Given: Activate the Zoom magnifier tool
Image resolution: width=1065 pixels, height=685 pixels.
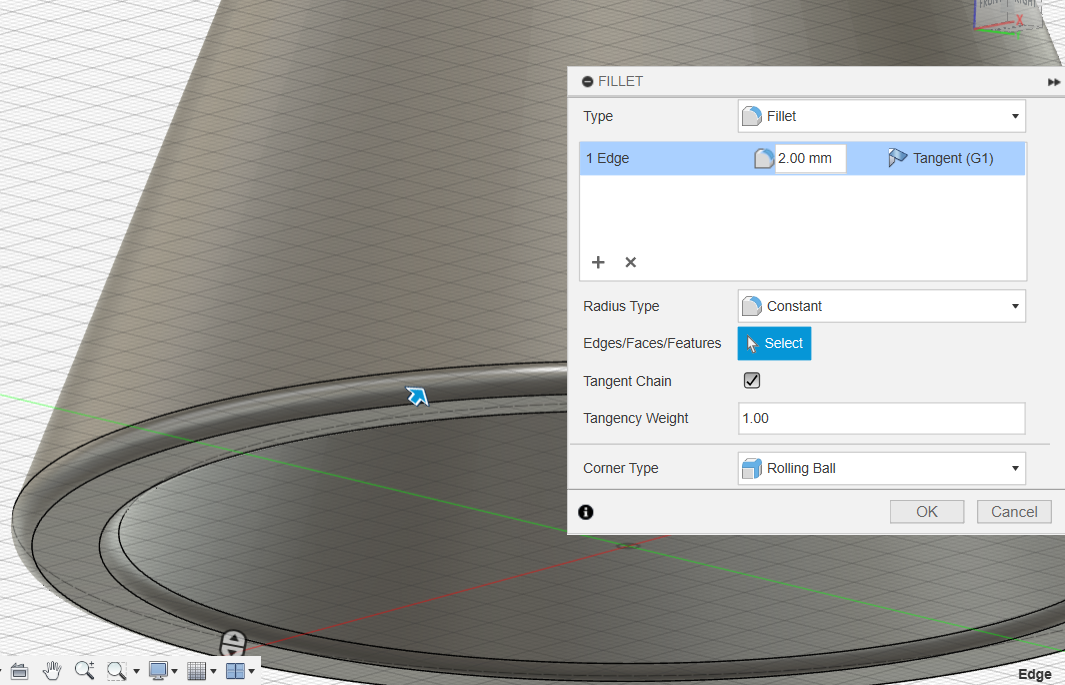Looking at the screenshot, I should 84,671.
